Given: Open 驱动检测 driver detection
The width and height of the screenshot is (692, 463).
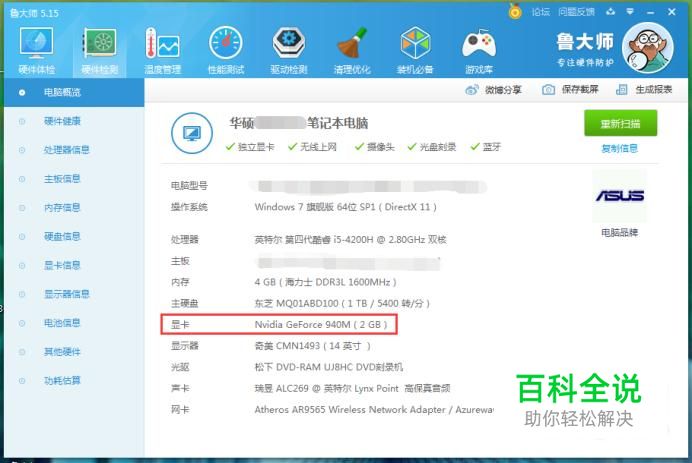Looking at the screenshot, I should 289,50.
